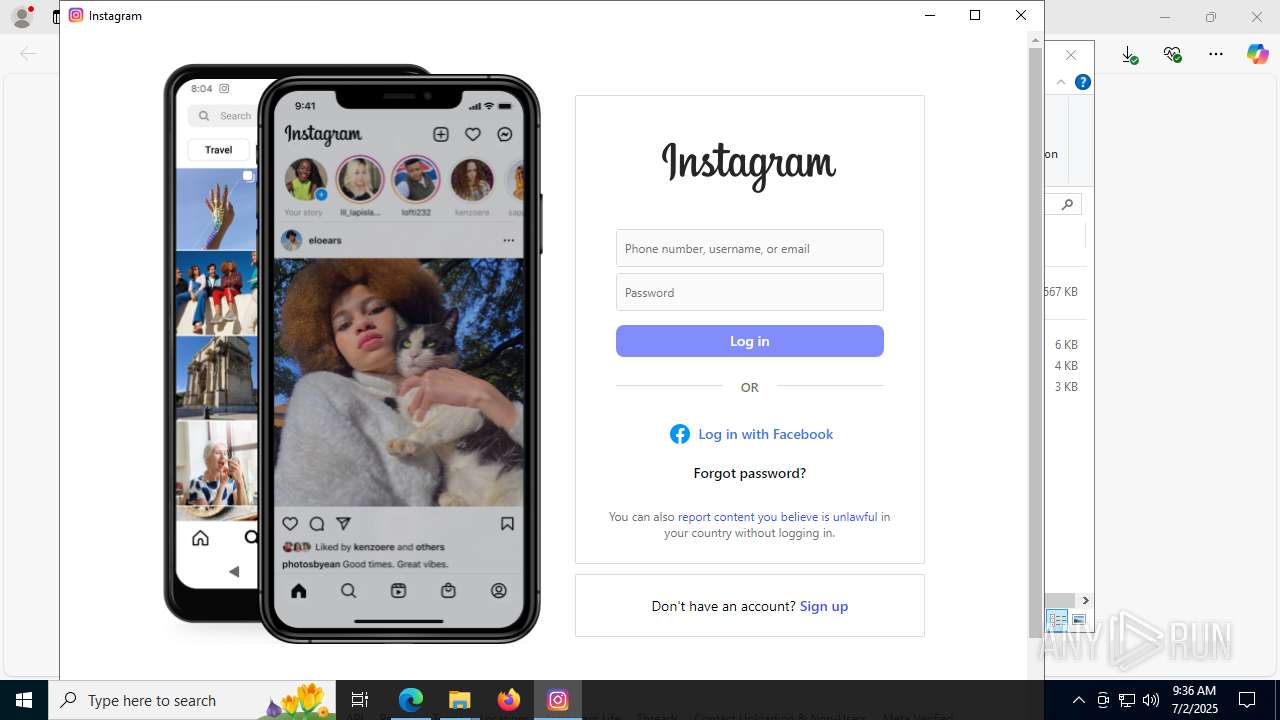Screen dimensions: 1280x720
Task: Click the profile icon in phone bottom bar
Action: 498,591
